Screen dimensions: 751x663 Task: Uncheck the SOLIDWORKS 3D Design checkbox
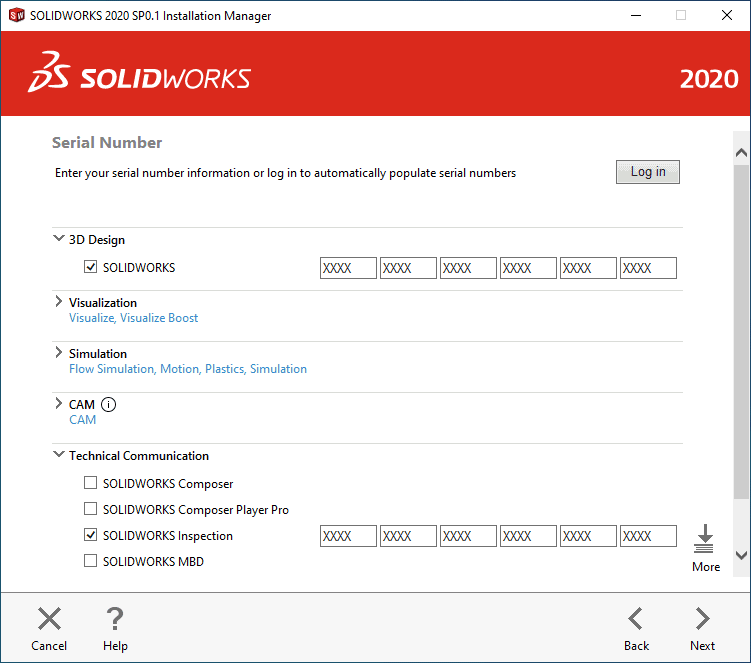pyautogui.click(x=91, y=268)
